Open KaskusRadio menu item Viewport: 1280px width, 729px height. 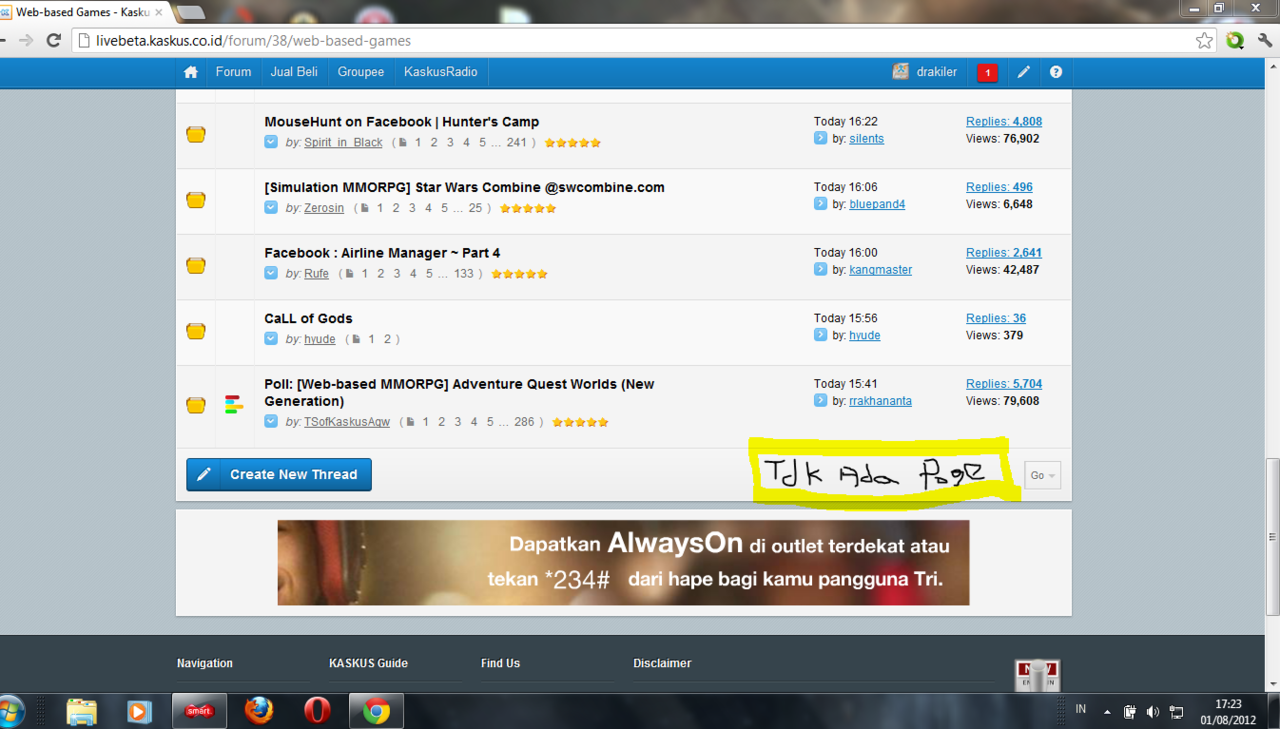(x=441, y=72)
